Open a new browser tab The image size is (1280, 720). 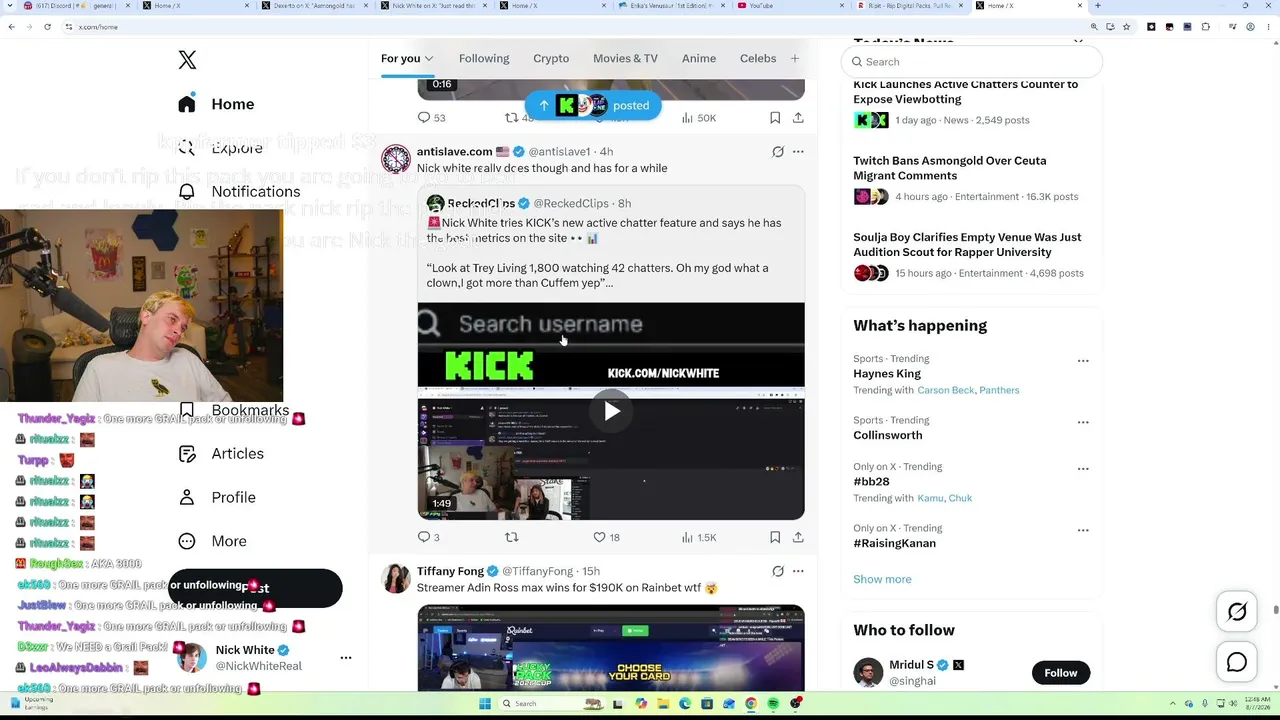pyautogui.click(x=1097, y=6)
